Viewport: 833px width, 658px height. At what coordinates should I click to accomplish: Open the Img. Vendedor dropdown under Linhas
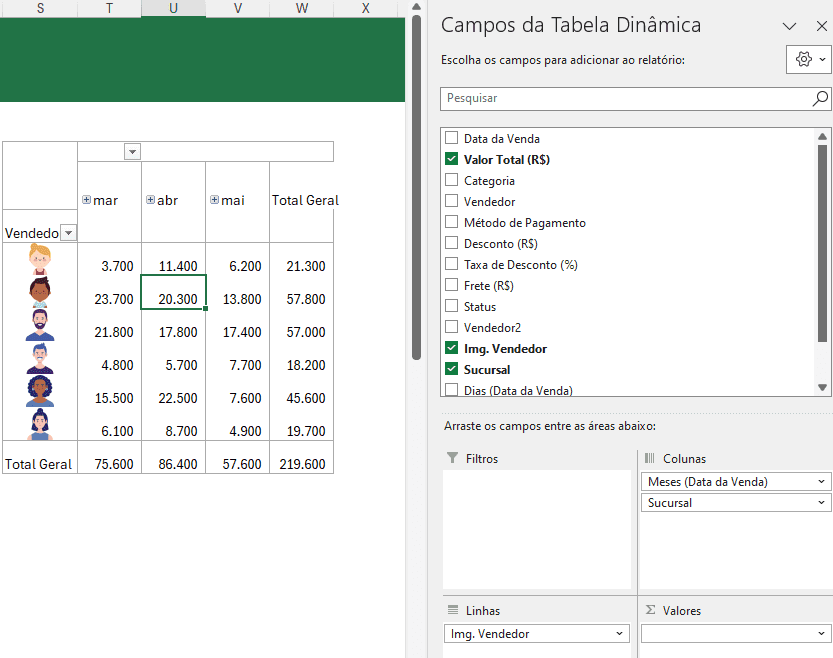pyautogui.click(x=622, y=633)
